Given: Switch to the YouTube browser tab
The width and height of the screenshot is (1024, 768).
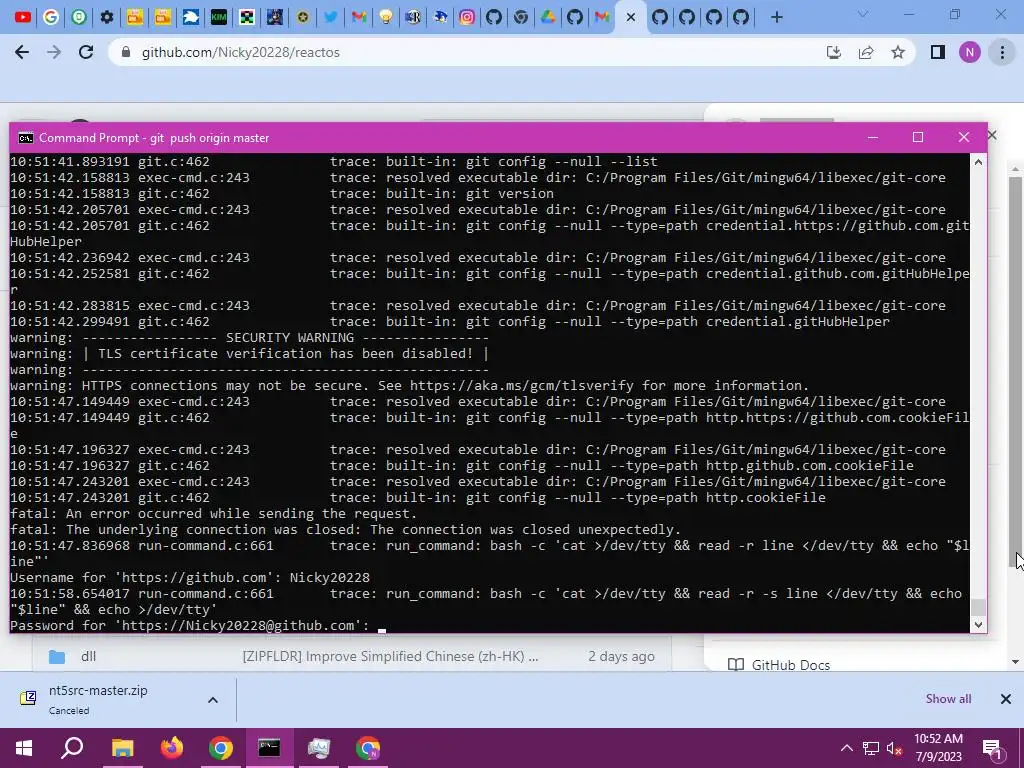Looking at the screenshot, I should point(23,17).
